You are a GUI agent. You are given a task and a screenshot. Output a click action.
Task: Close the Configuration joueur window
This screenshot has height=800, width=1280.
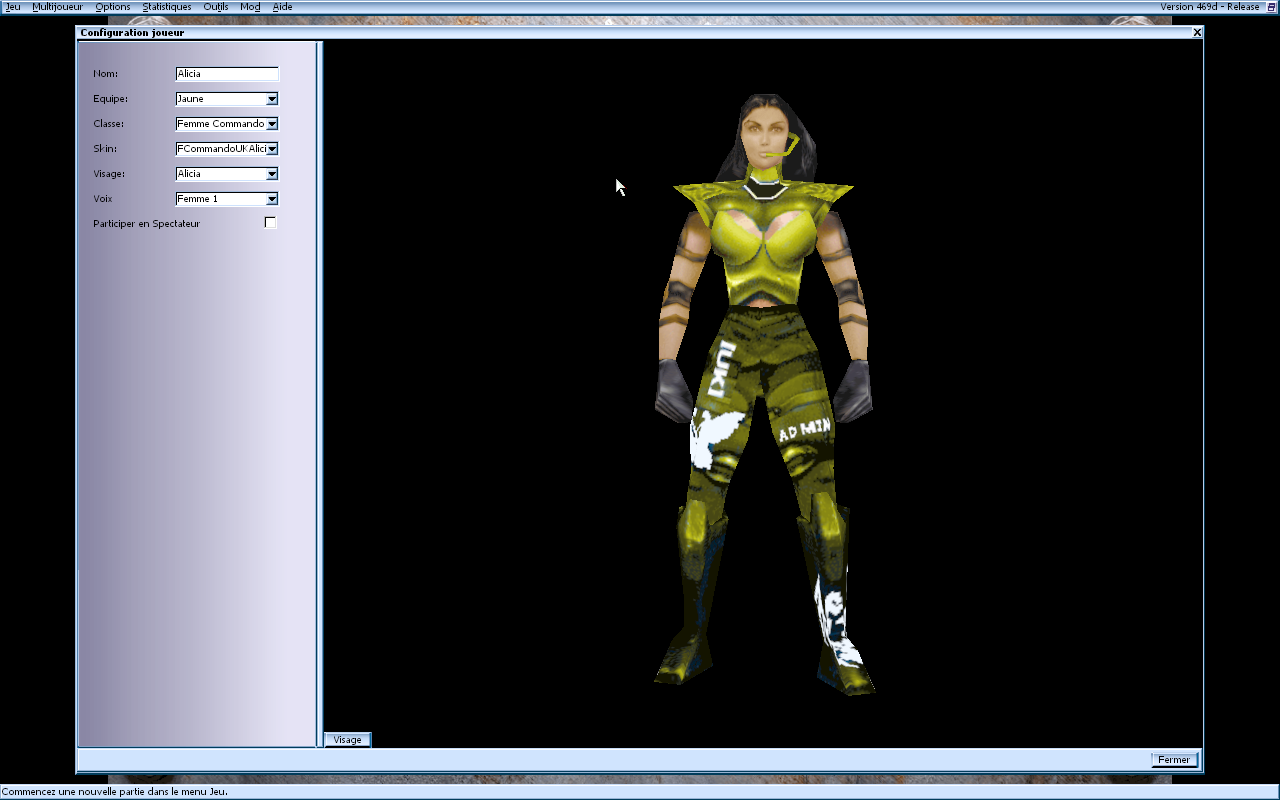[x=1197, y=33]
